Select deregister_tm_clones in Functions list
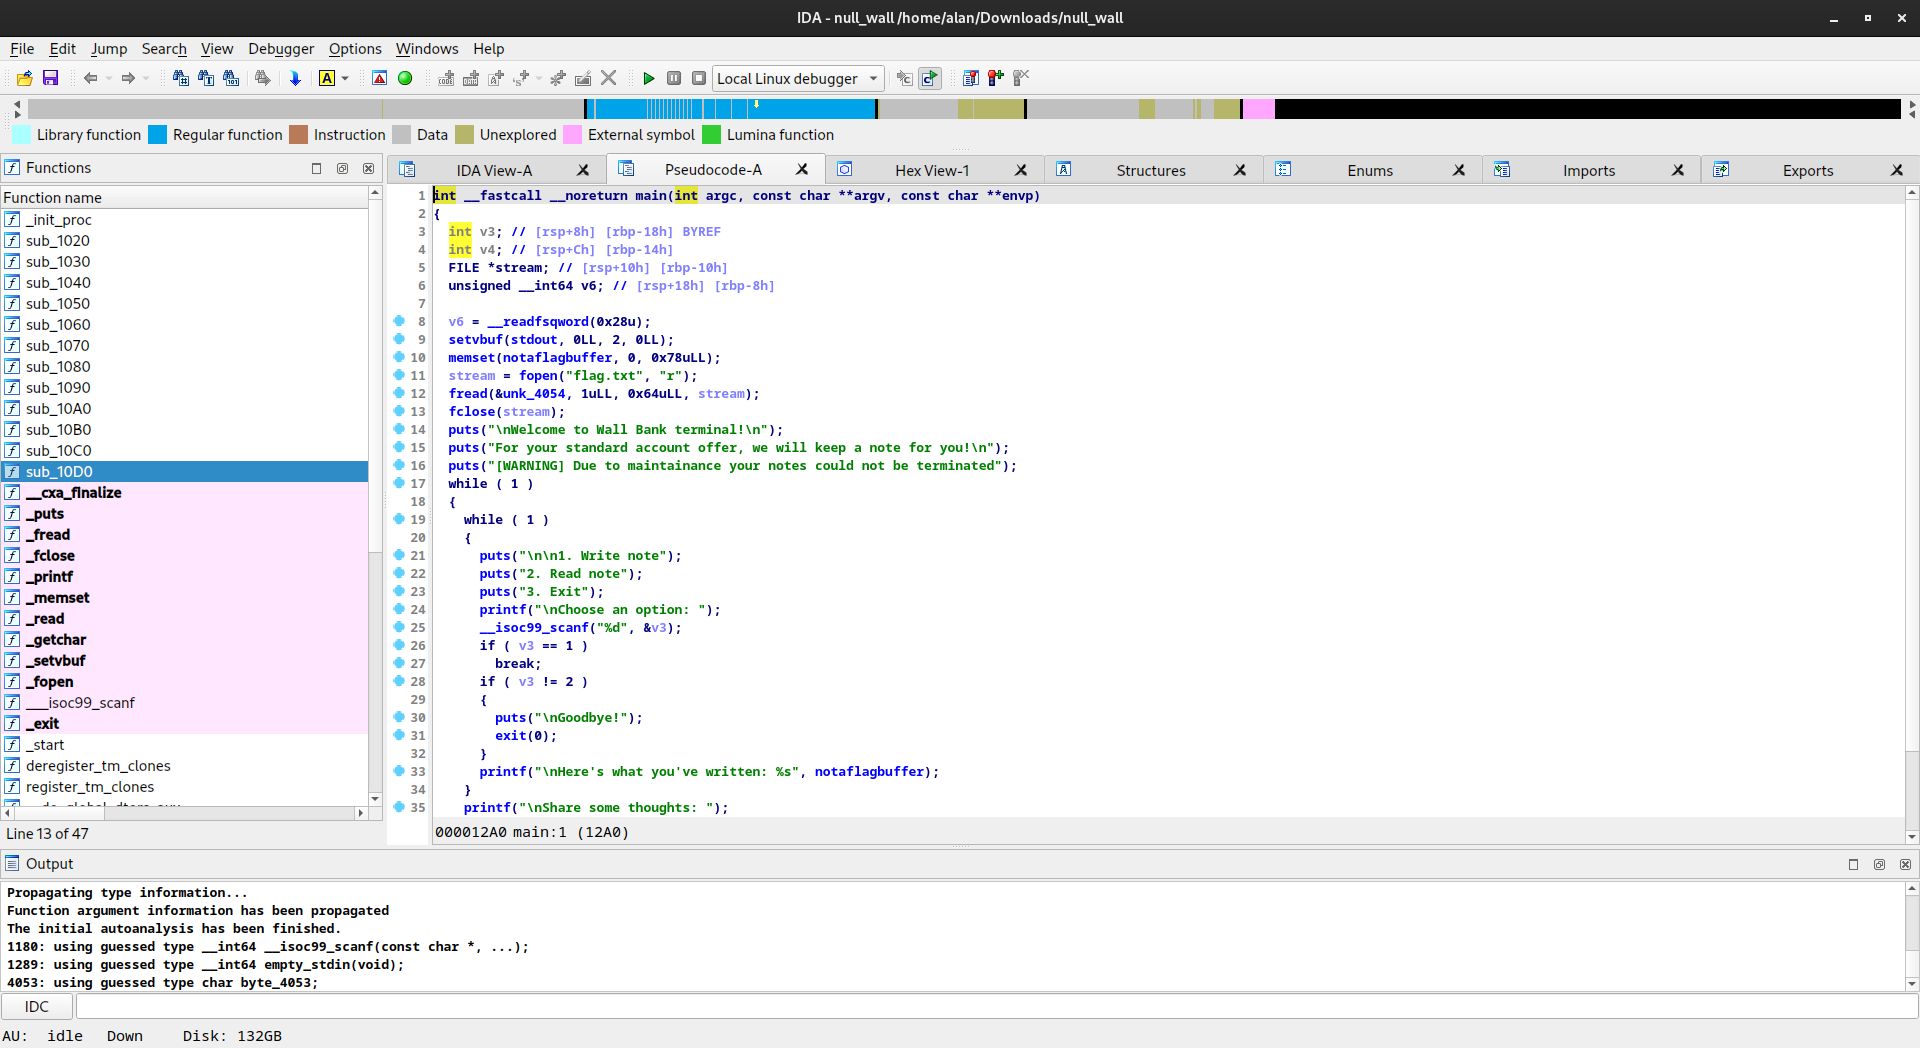Viewport: 1920px width, 1048px height. [x=185, y=765]
